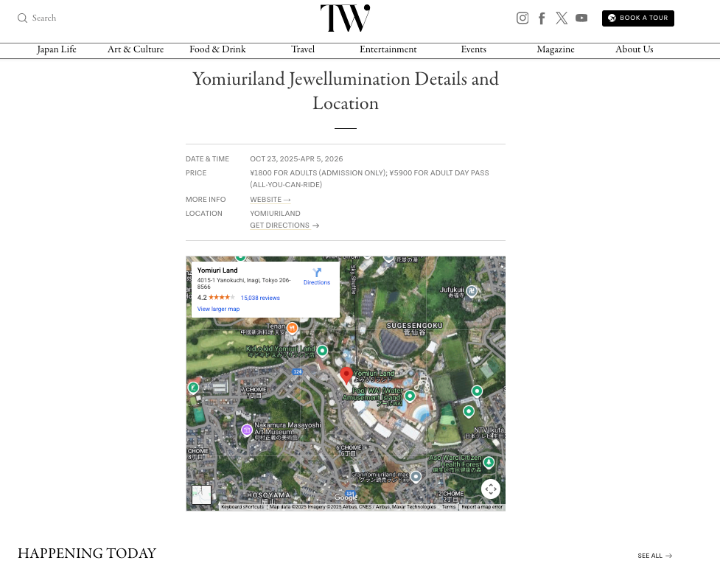Click the Jufukuji temple map marker
Screen dimensions: 720x564
pos(472,291)
